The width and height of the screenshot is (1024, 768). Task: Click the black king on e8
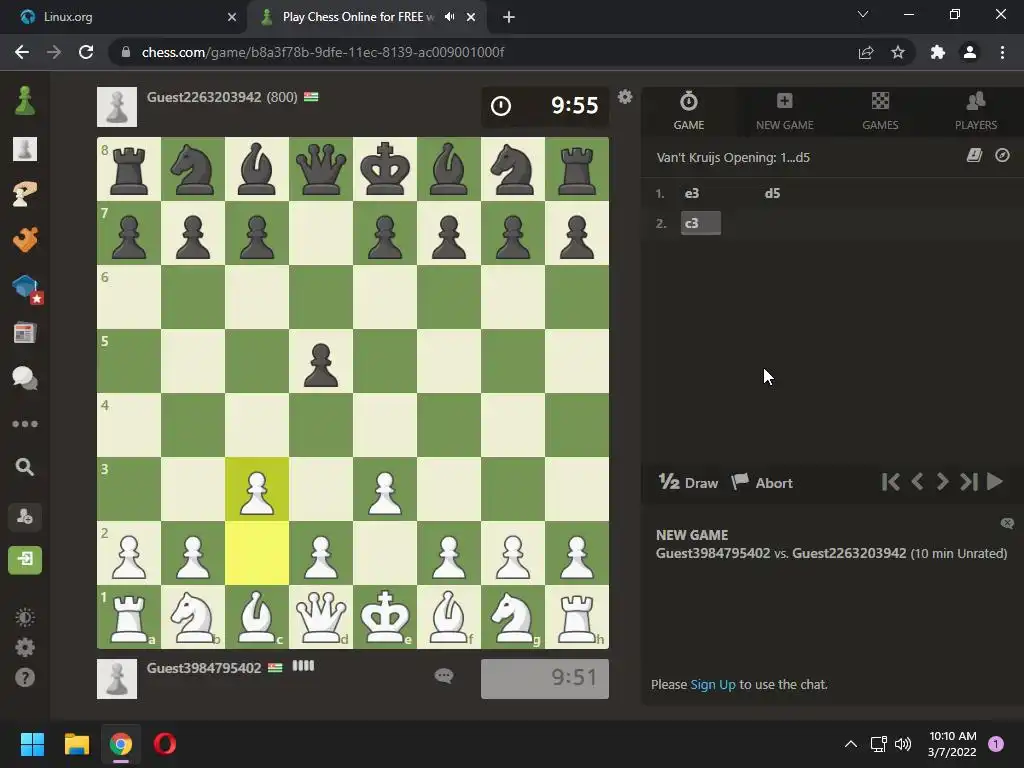point(385,169)
